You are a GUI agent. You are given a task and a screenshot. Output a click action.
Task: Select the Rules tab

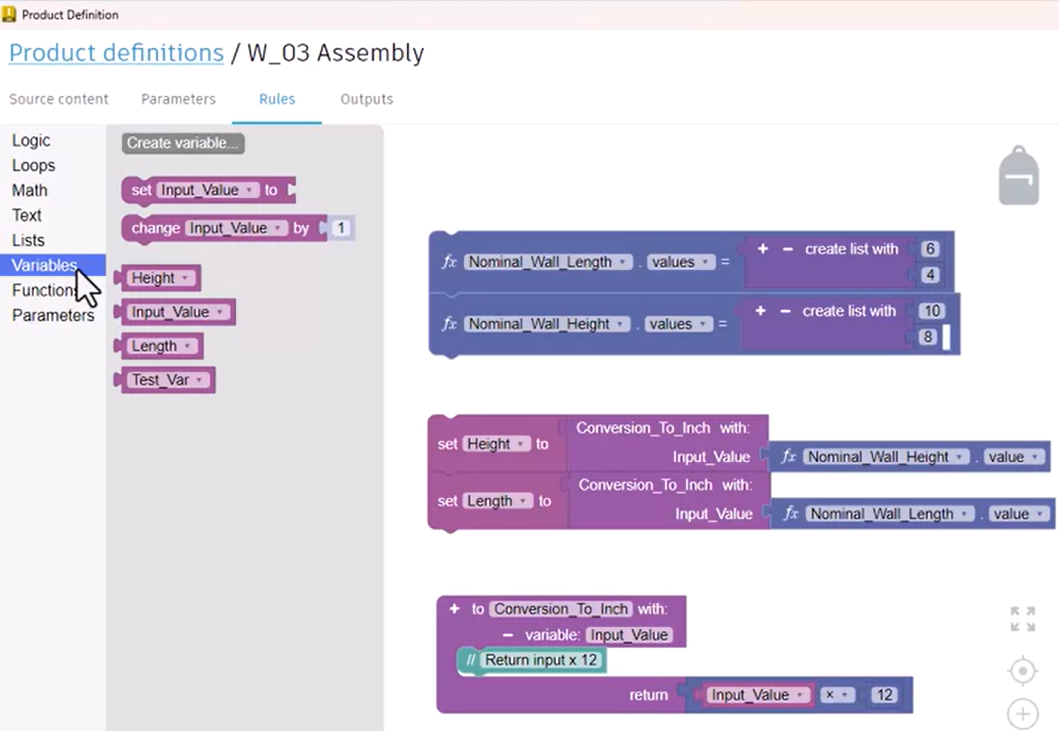click(277, 99)
